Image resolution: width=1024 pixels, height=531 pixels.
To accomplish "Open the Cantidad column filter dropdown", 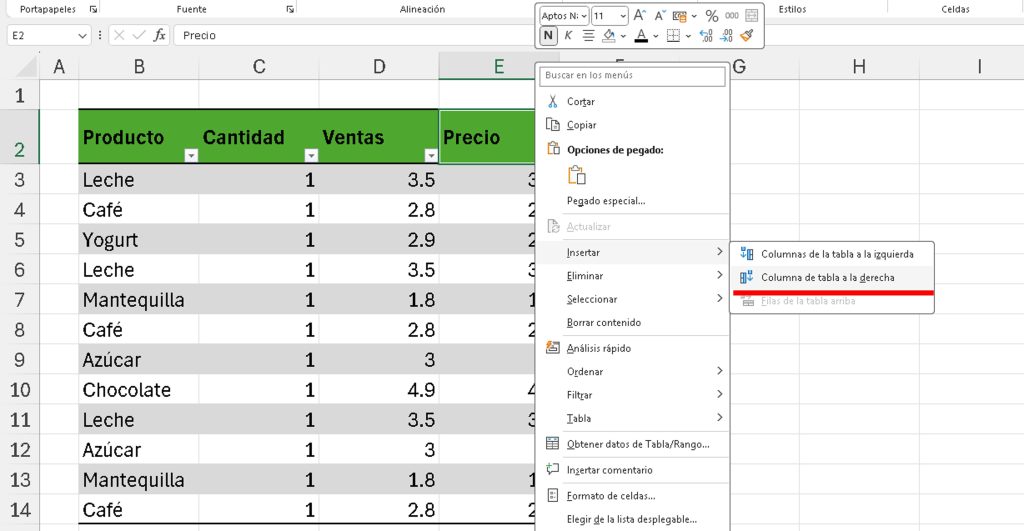I will (310, 156).
